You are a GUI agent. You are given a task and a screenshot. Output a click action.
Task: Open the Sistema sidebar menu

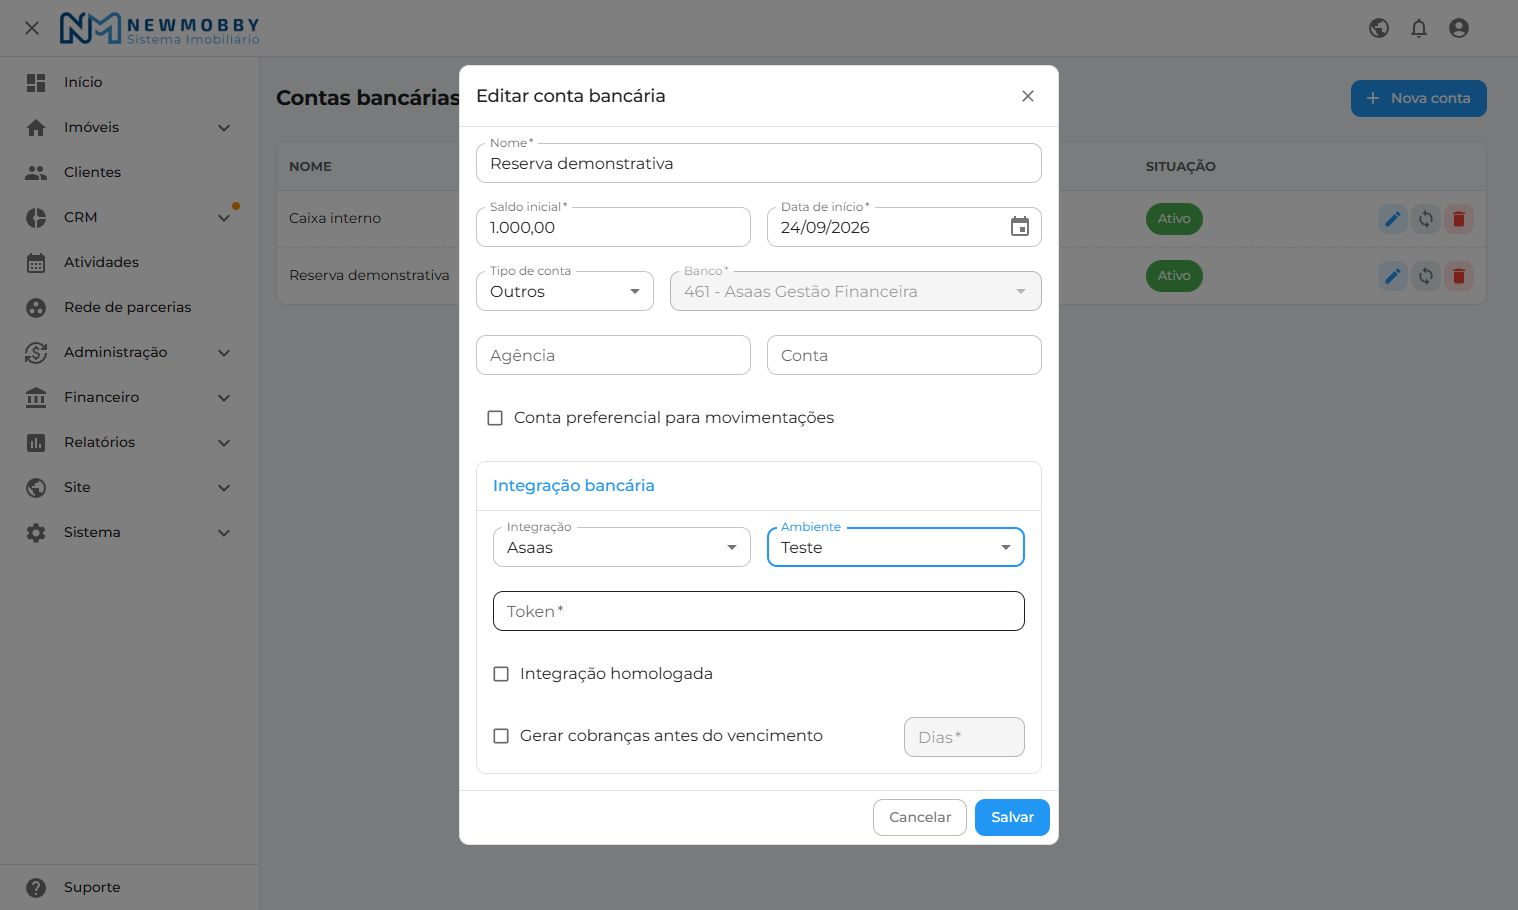(129, 533)
